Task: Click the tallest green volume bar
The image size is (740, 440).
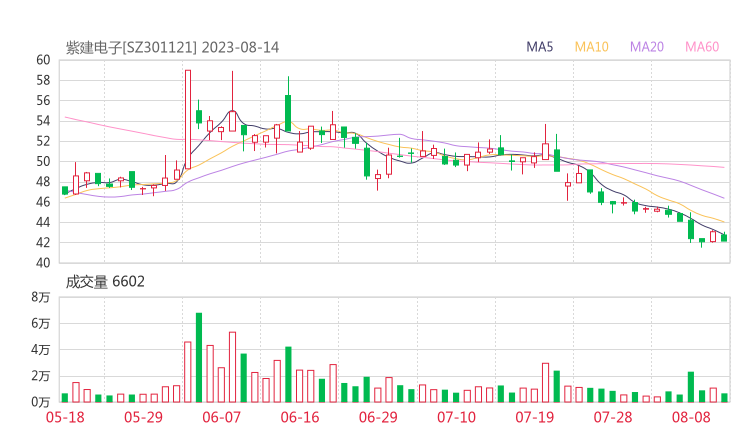Action: coord(199,358)
